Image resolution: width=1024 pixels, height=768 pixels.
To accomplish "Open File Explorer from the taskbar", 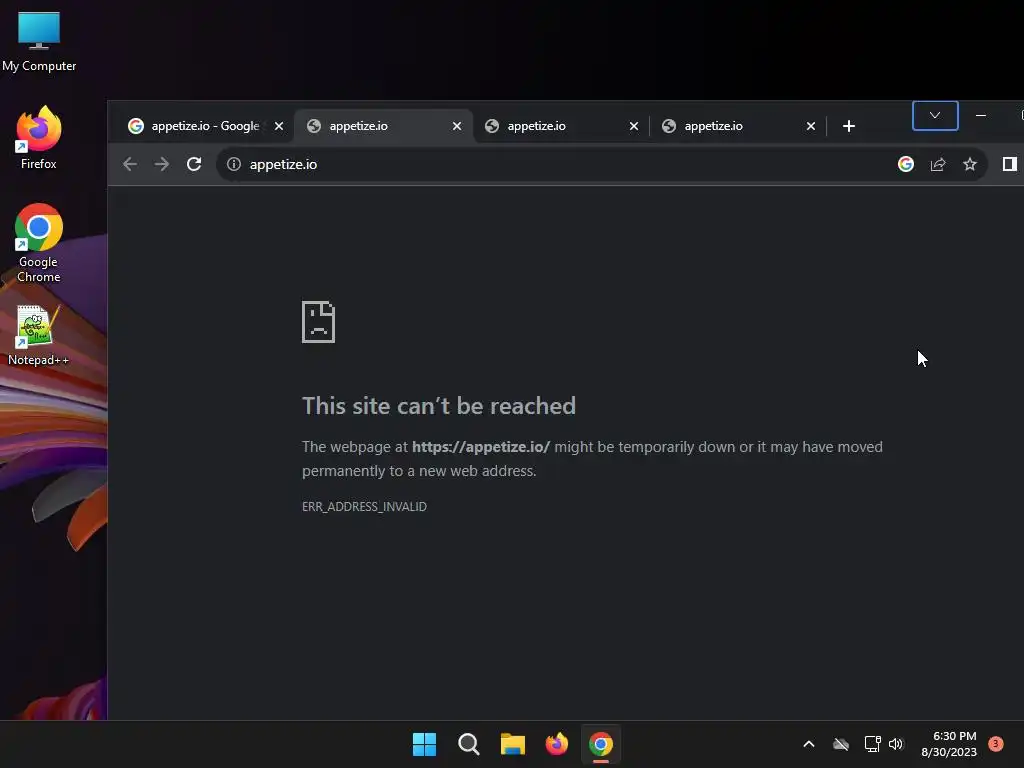I will (x=513, y=744).
